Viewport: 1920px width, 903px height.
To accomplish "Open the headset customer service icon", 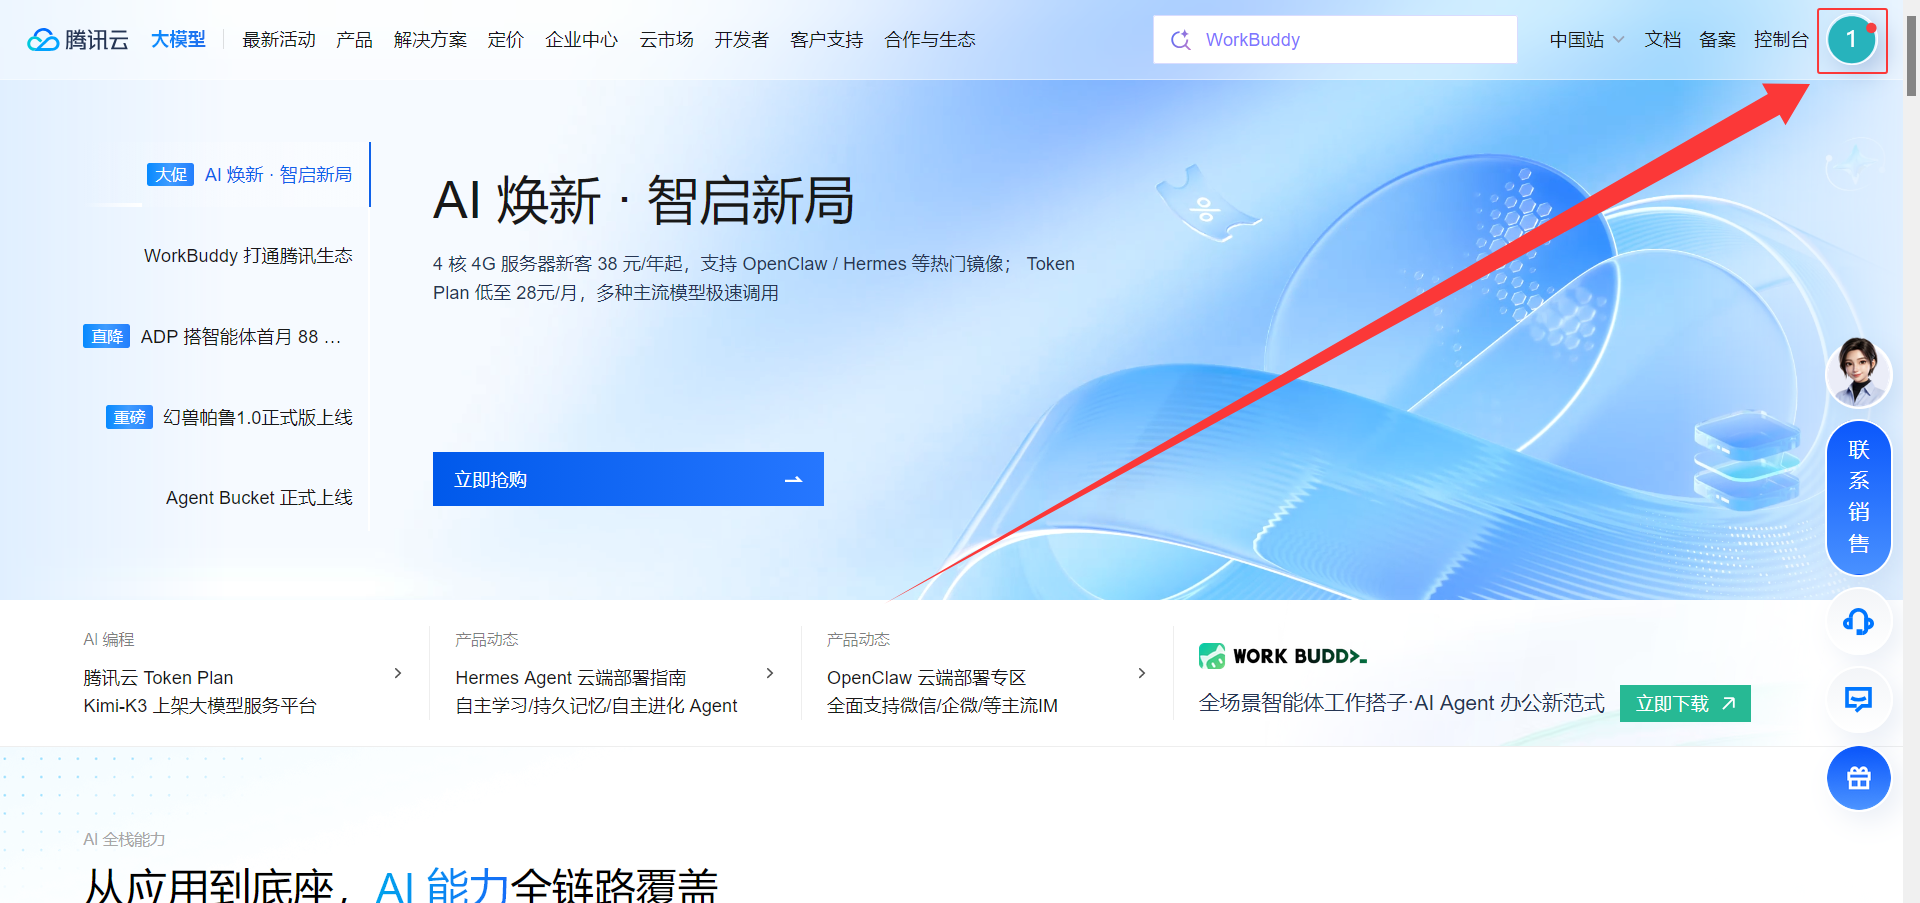I will point(1858,622).
